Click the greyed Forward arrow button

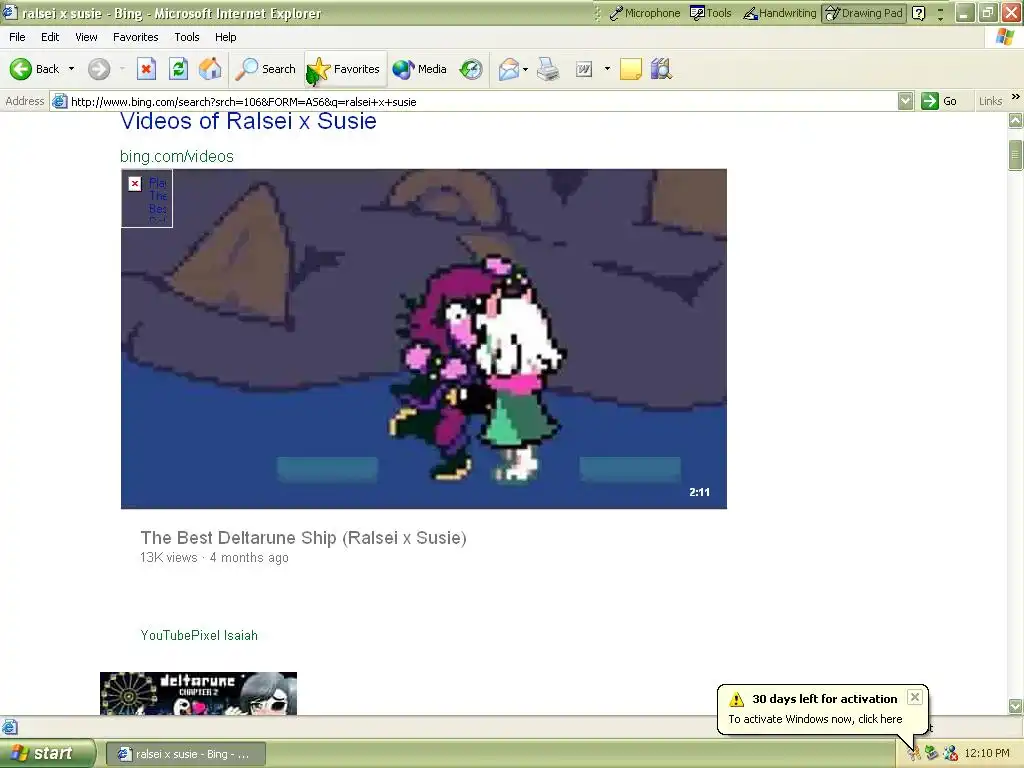point(99,69)
